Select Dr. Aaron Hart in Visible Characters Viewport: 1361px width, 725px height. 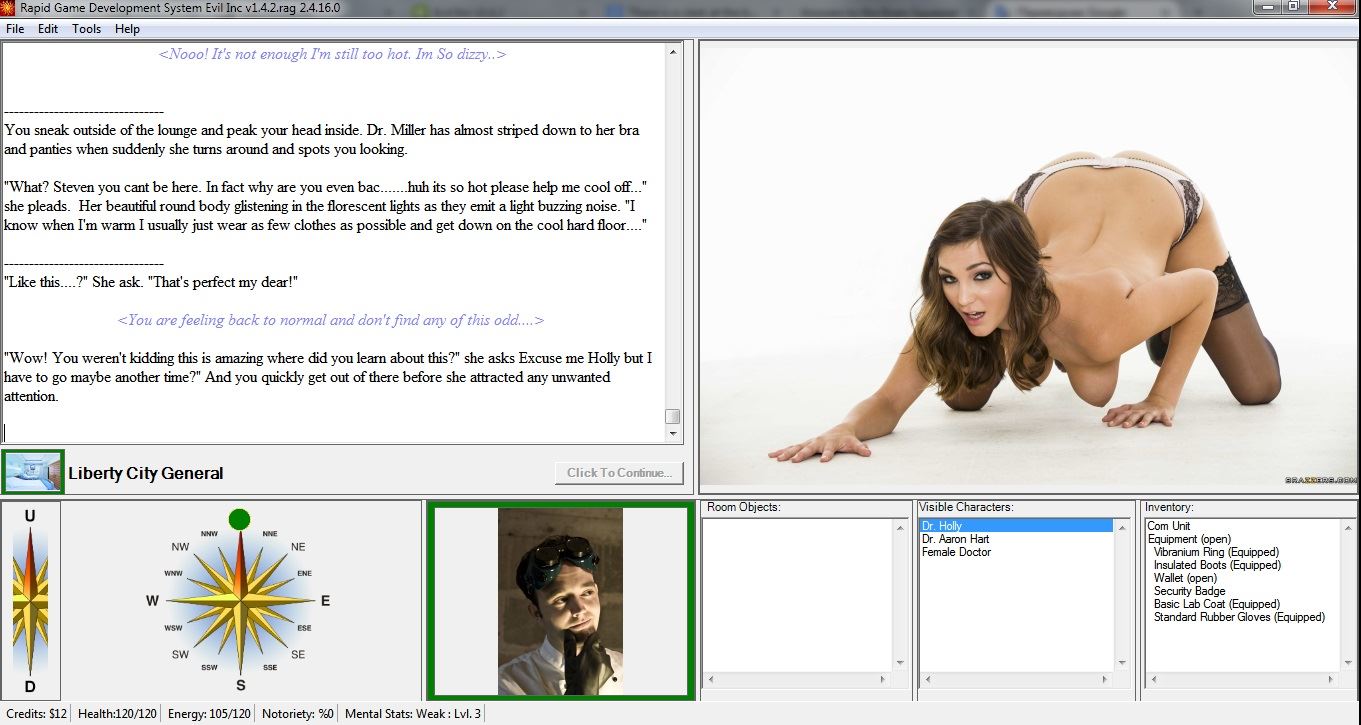(955, 539)
